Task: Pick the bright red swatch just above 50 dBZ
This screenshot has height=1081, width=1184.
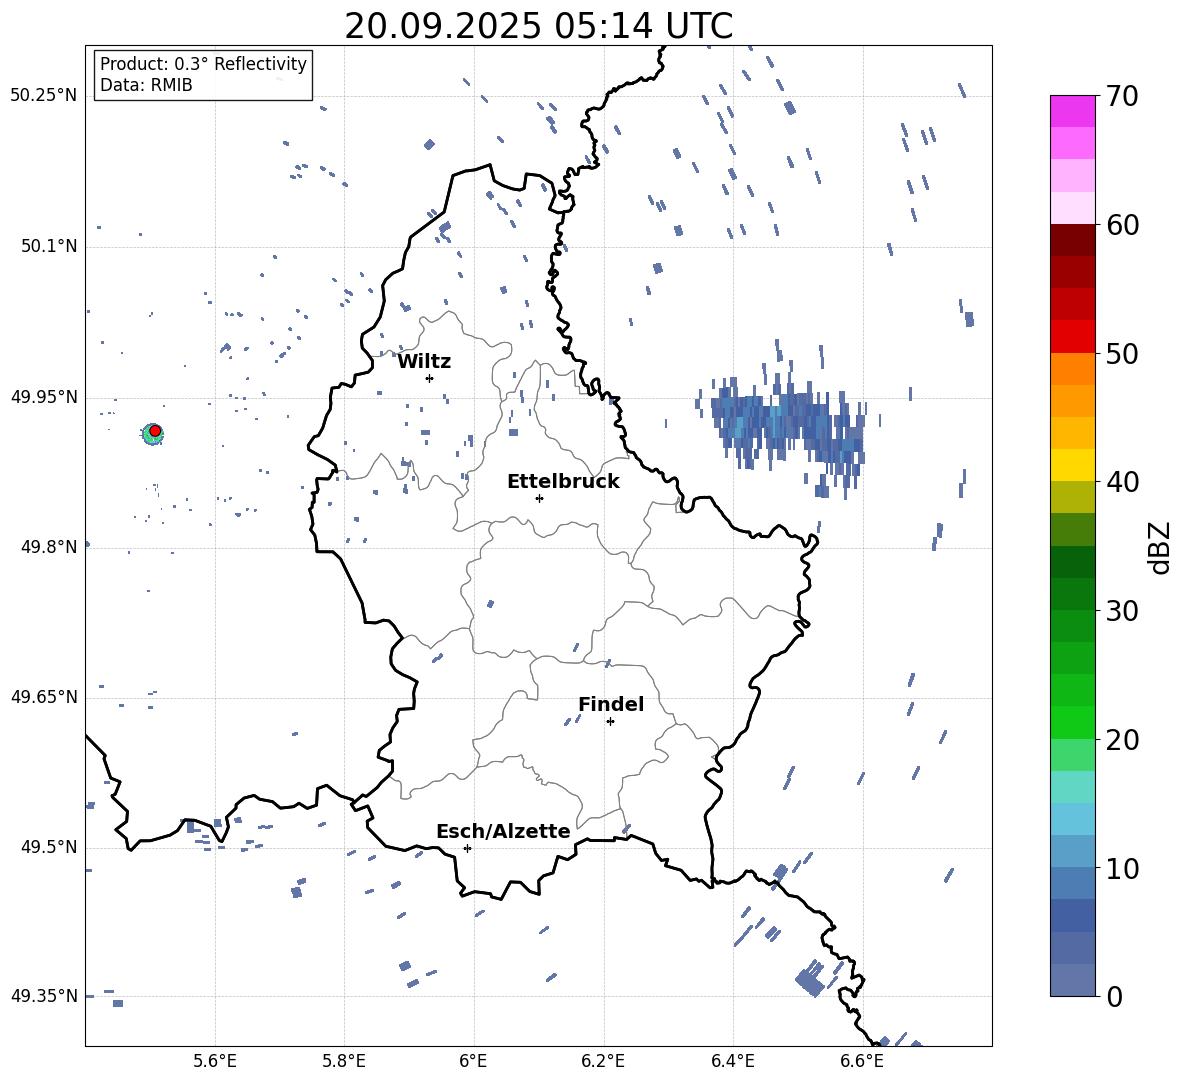Action: point(1073,337)
